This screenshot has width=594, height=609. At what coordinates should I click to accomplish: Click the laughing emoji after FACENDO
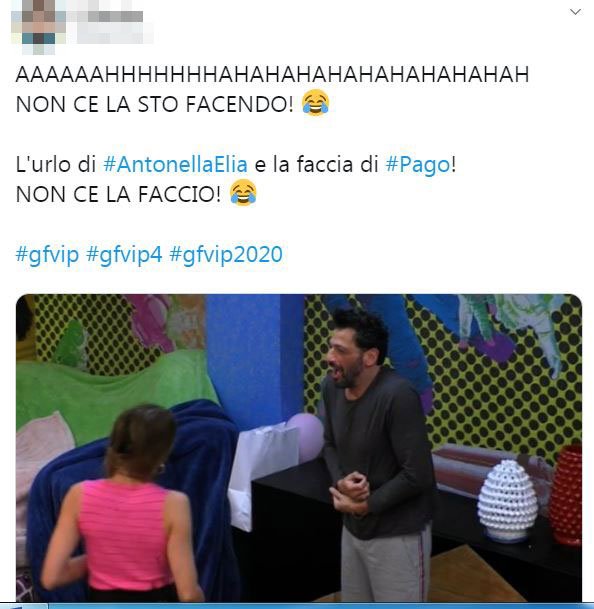(x=316, y=103)
